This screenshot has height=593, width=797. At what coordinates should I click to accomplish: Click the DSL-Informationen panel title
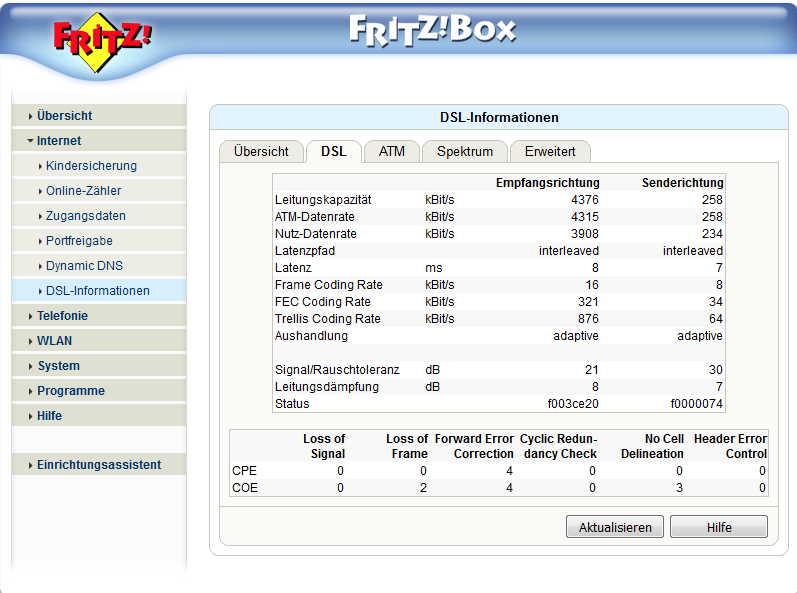tap(499, 117)
